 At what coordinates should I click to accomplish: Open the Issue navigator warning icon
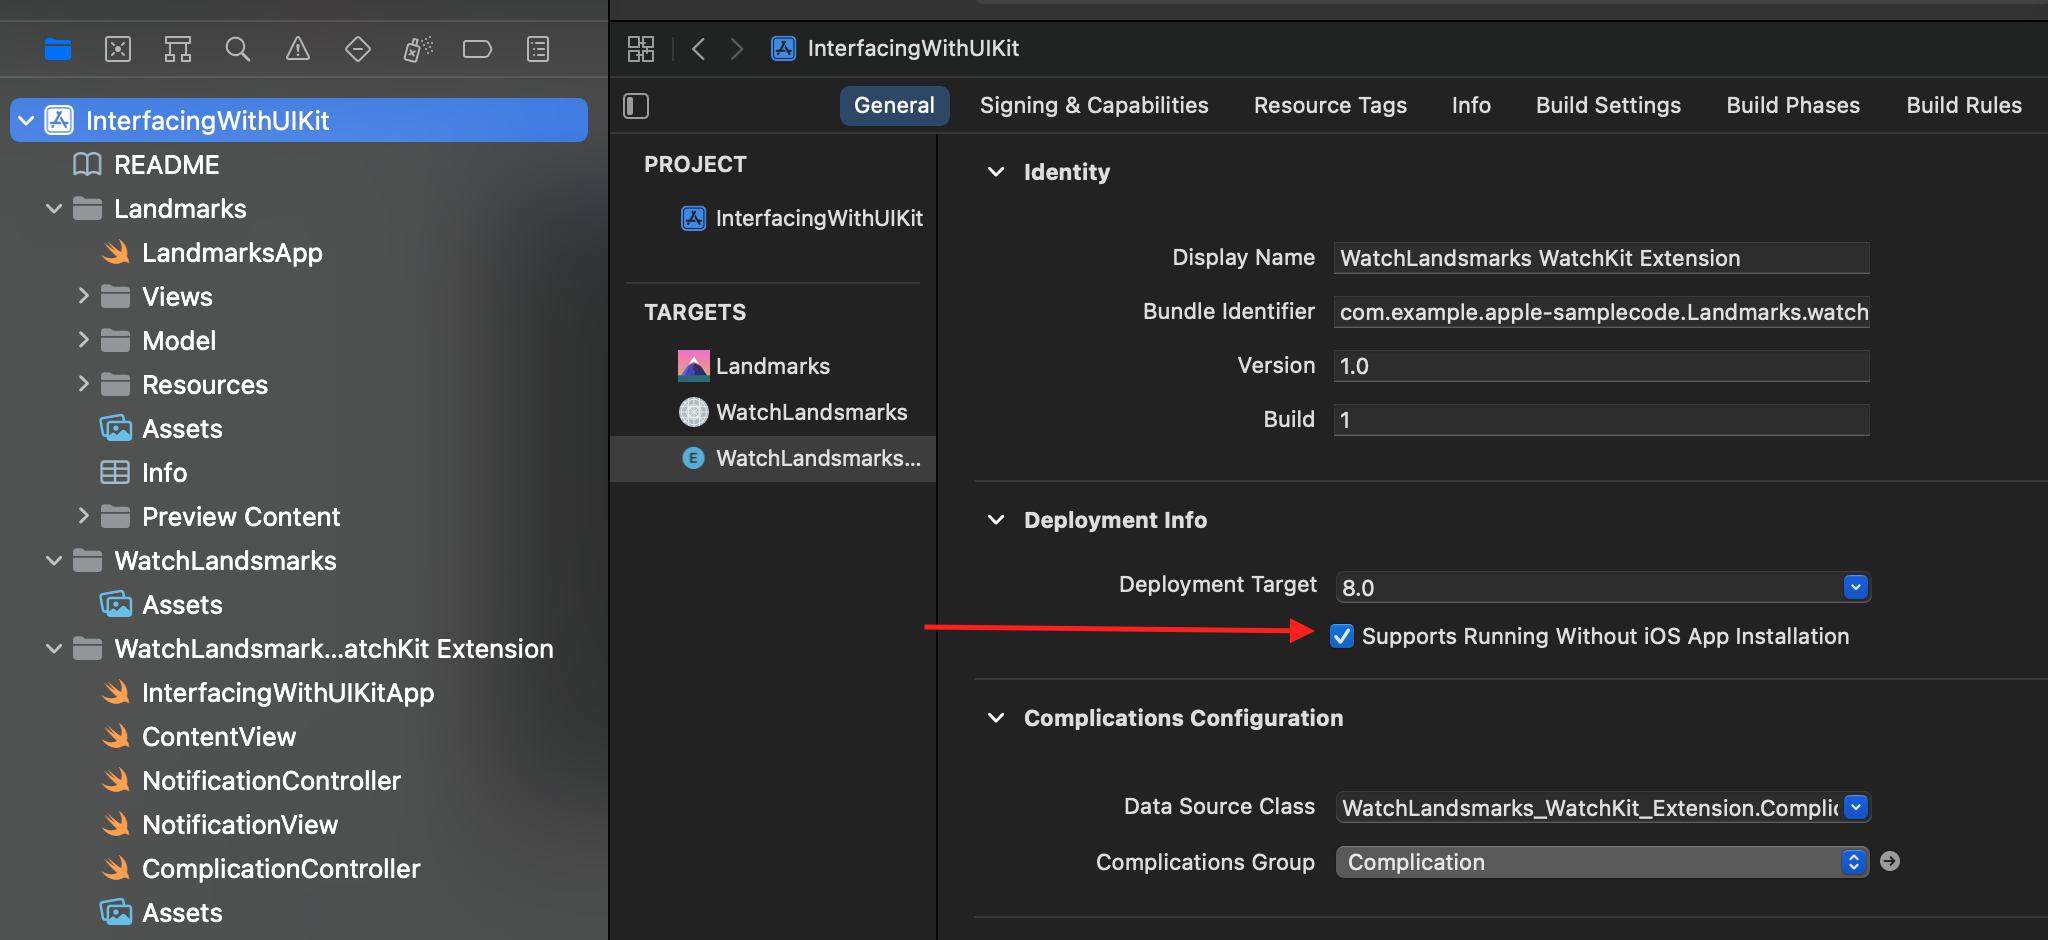coord(298,49)
